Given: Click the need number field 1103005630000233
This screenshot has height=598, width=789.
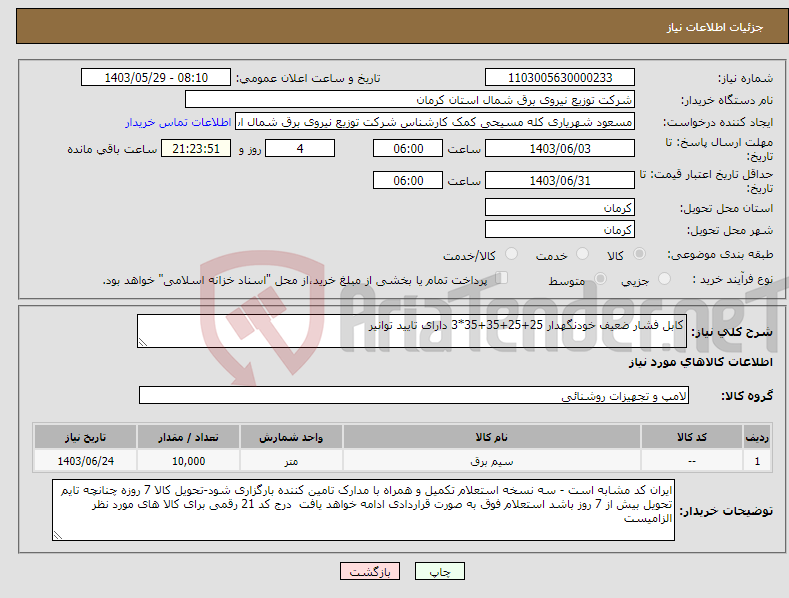Looking at the screenshot, I should (x=560, y=78).
